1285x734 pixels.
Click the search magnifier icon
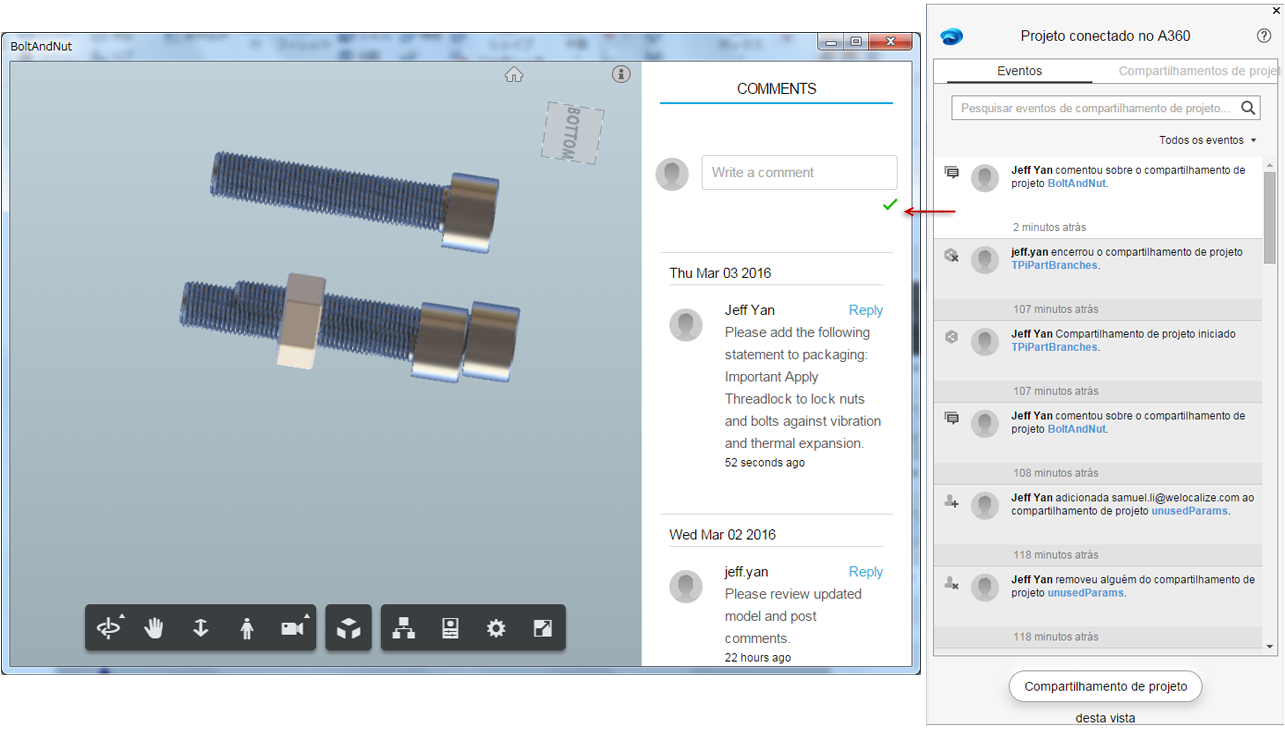[x=1248, y=108]
